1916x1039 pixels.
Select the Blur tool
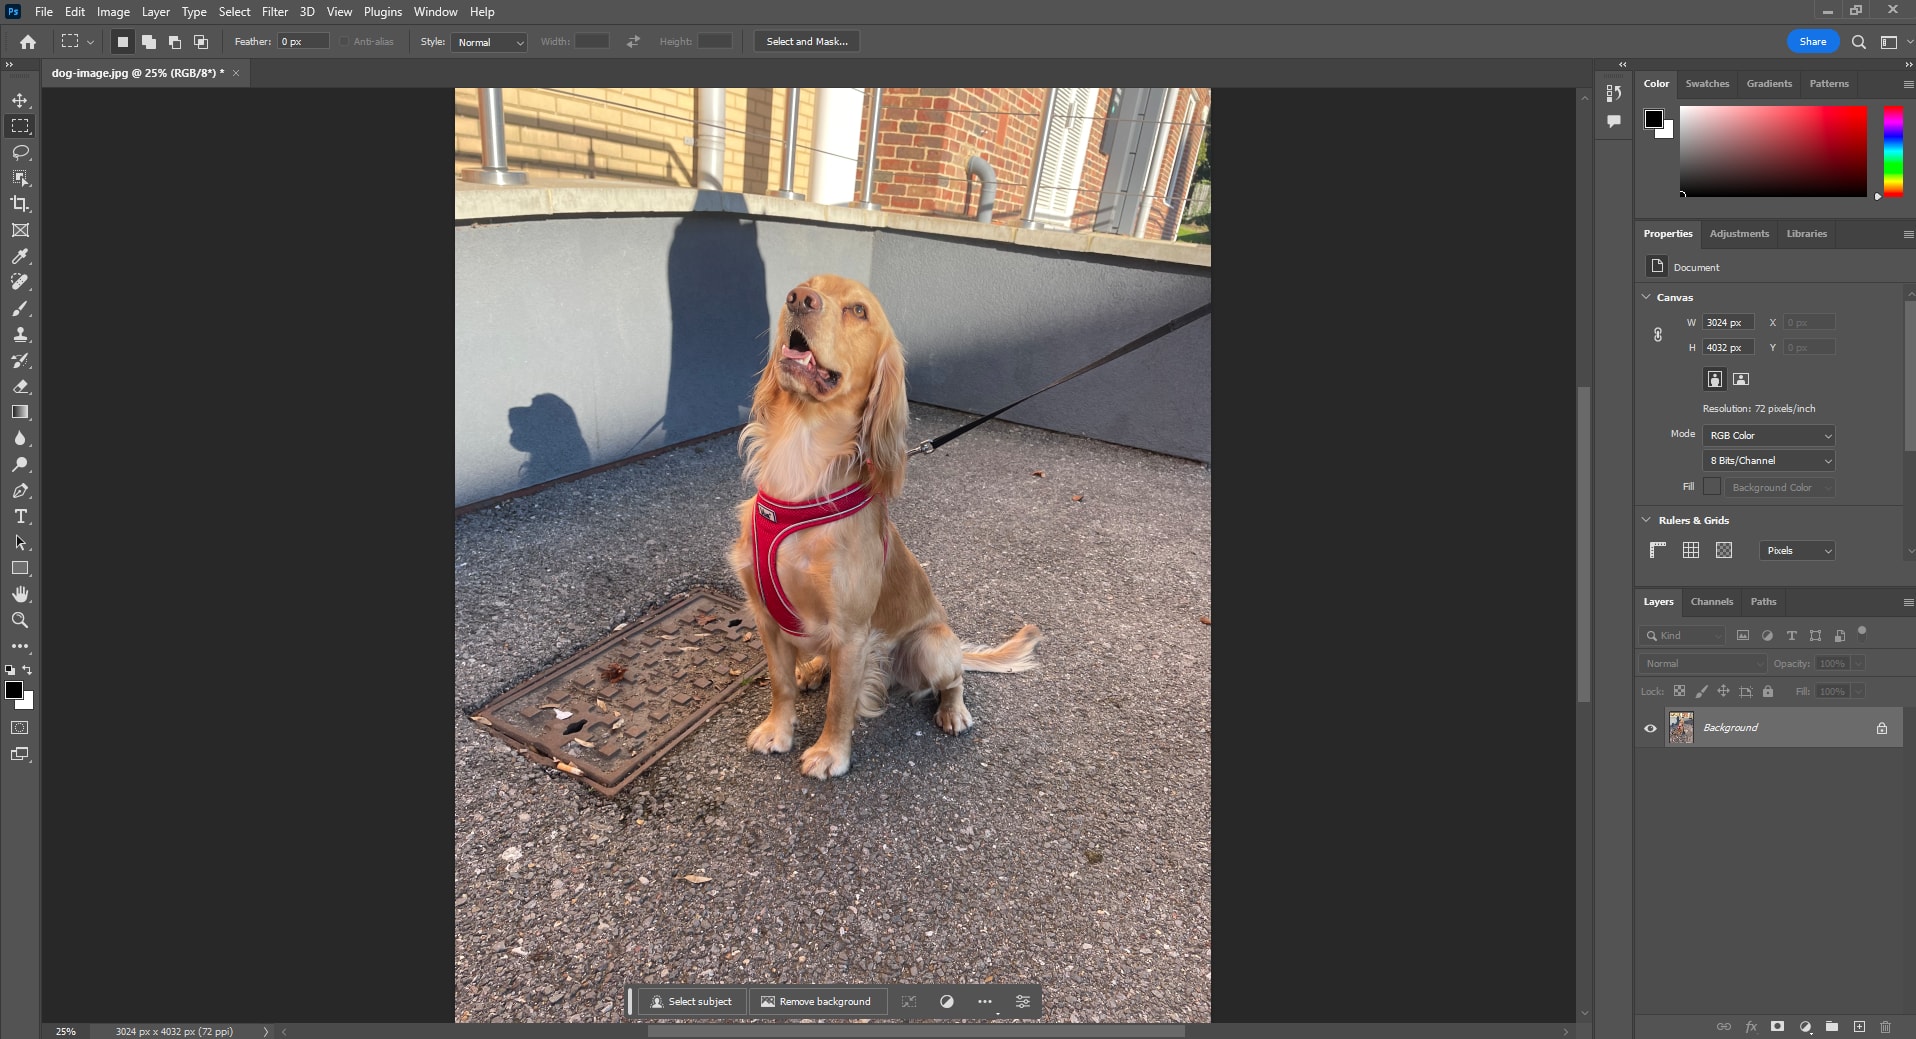[20, 438]
